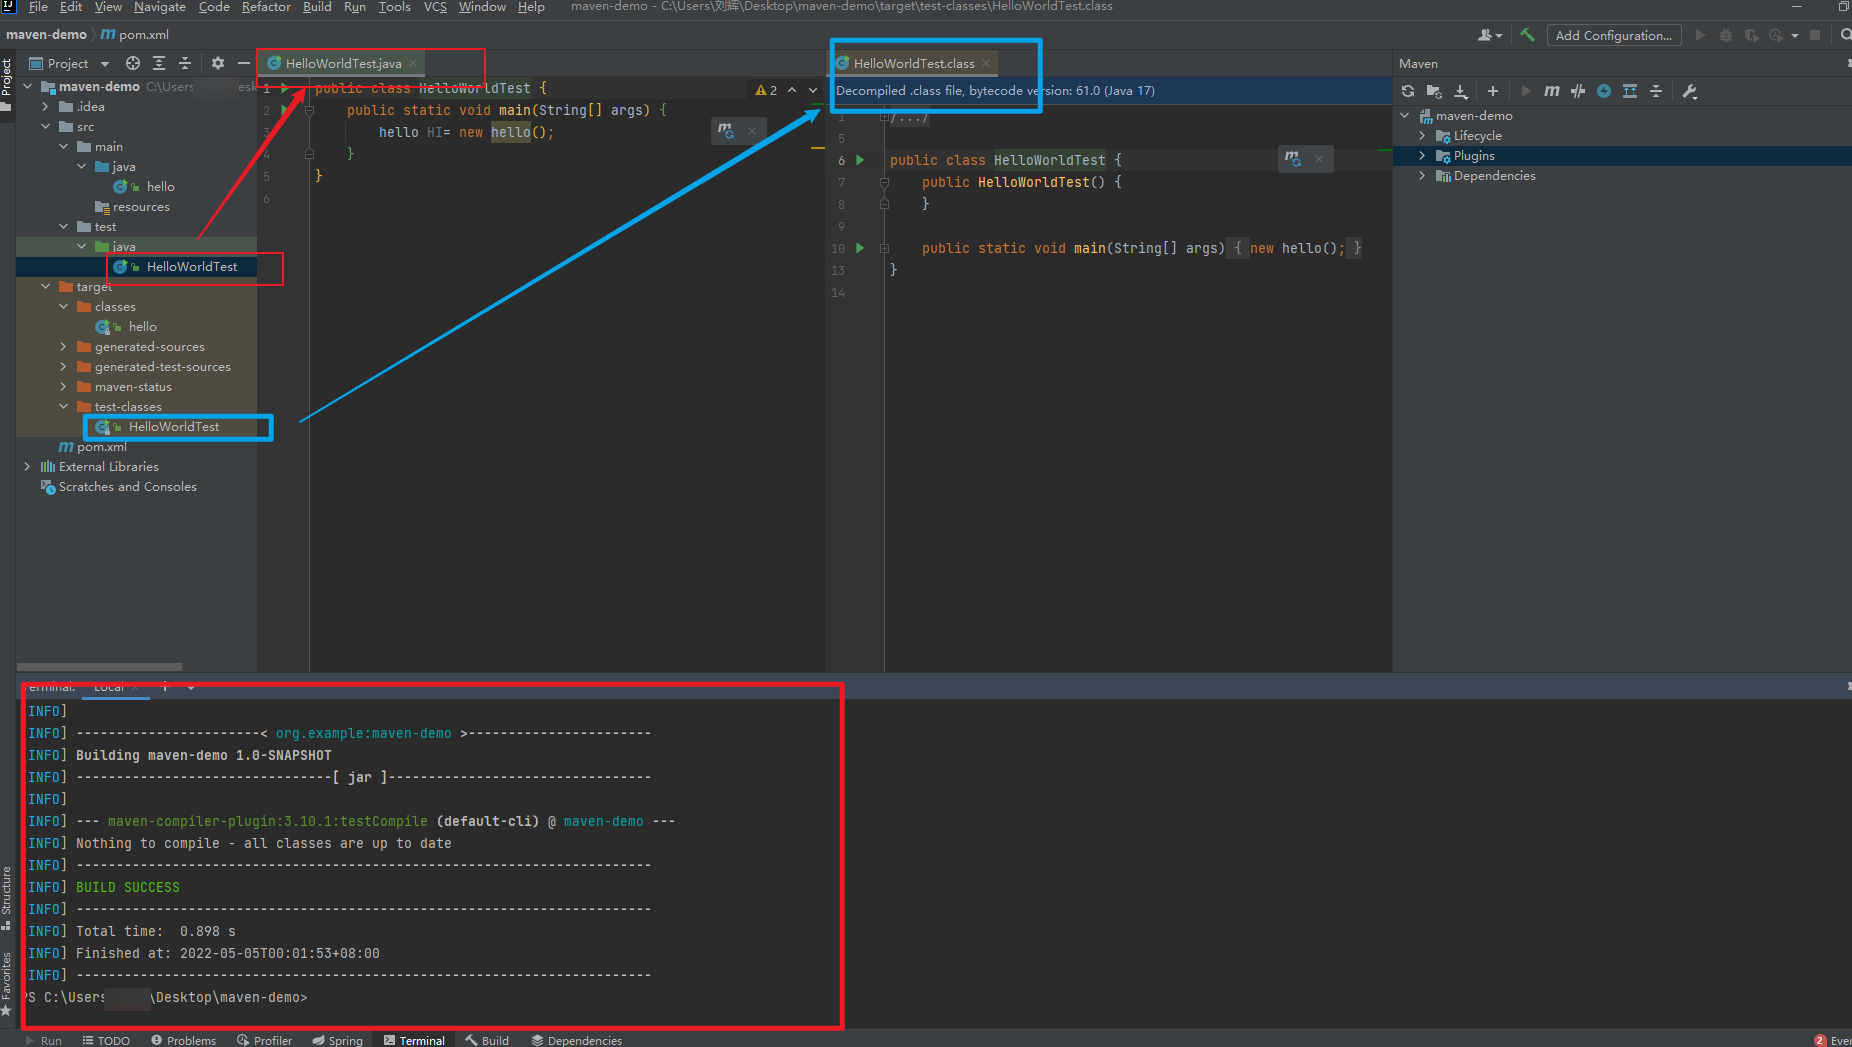Click the Reload All Maven Projects icon
The image size is (1852, 1047).
tap(1408, 91)
